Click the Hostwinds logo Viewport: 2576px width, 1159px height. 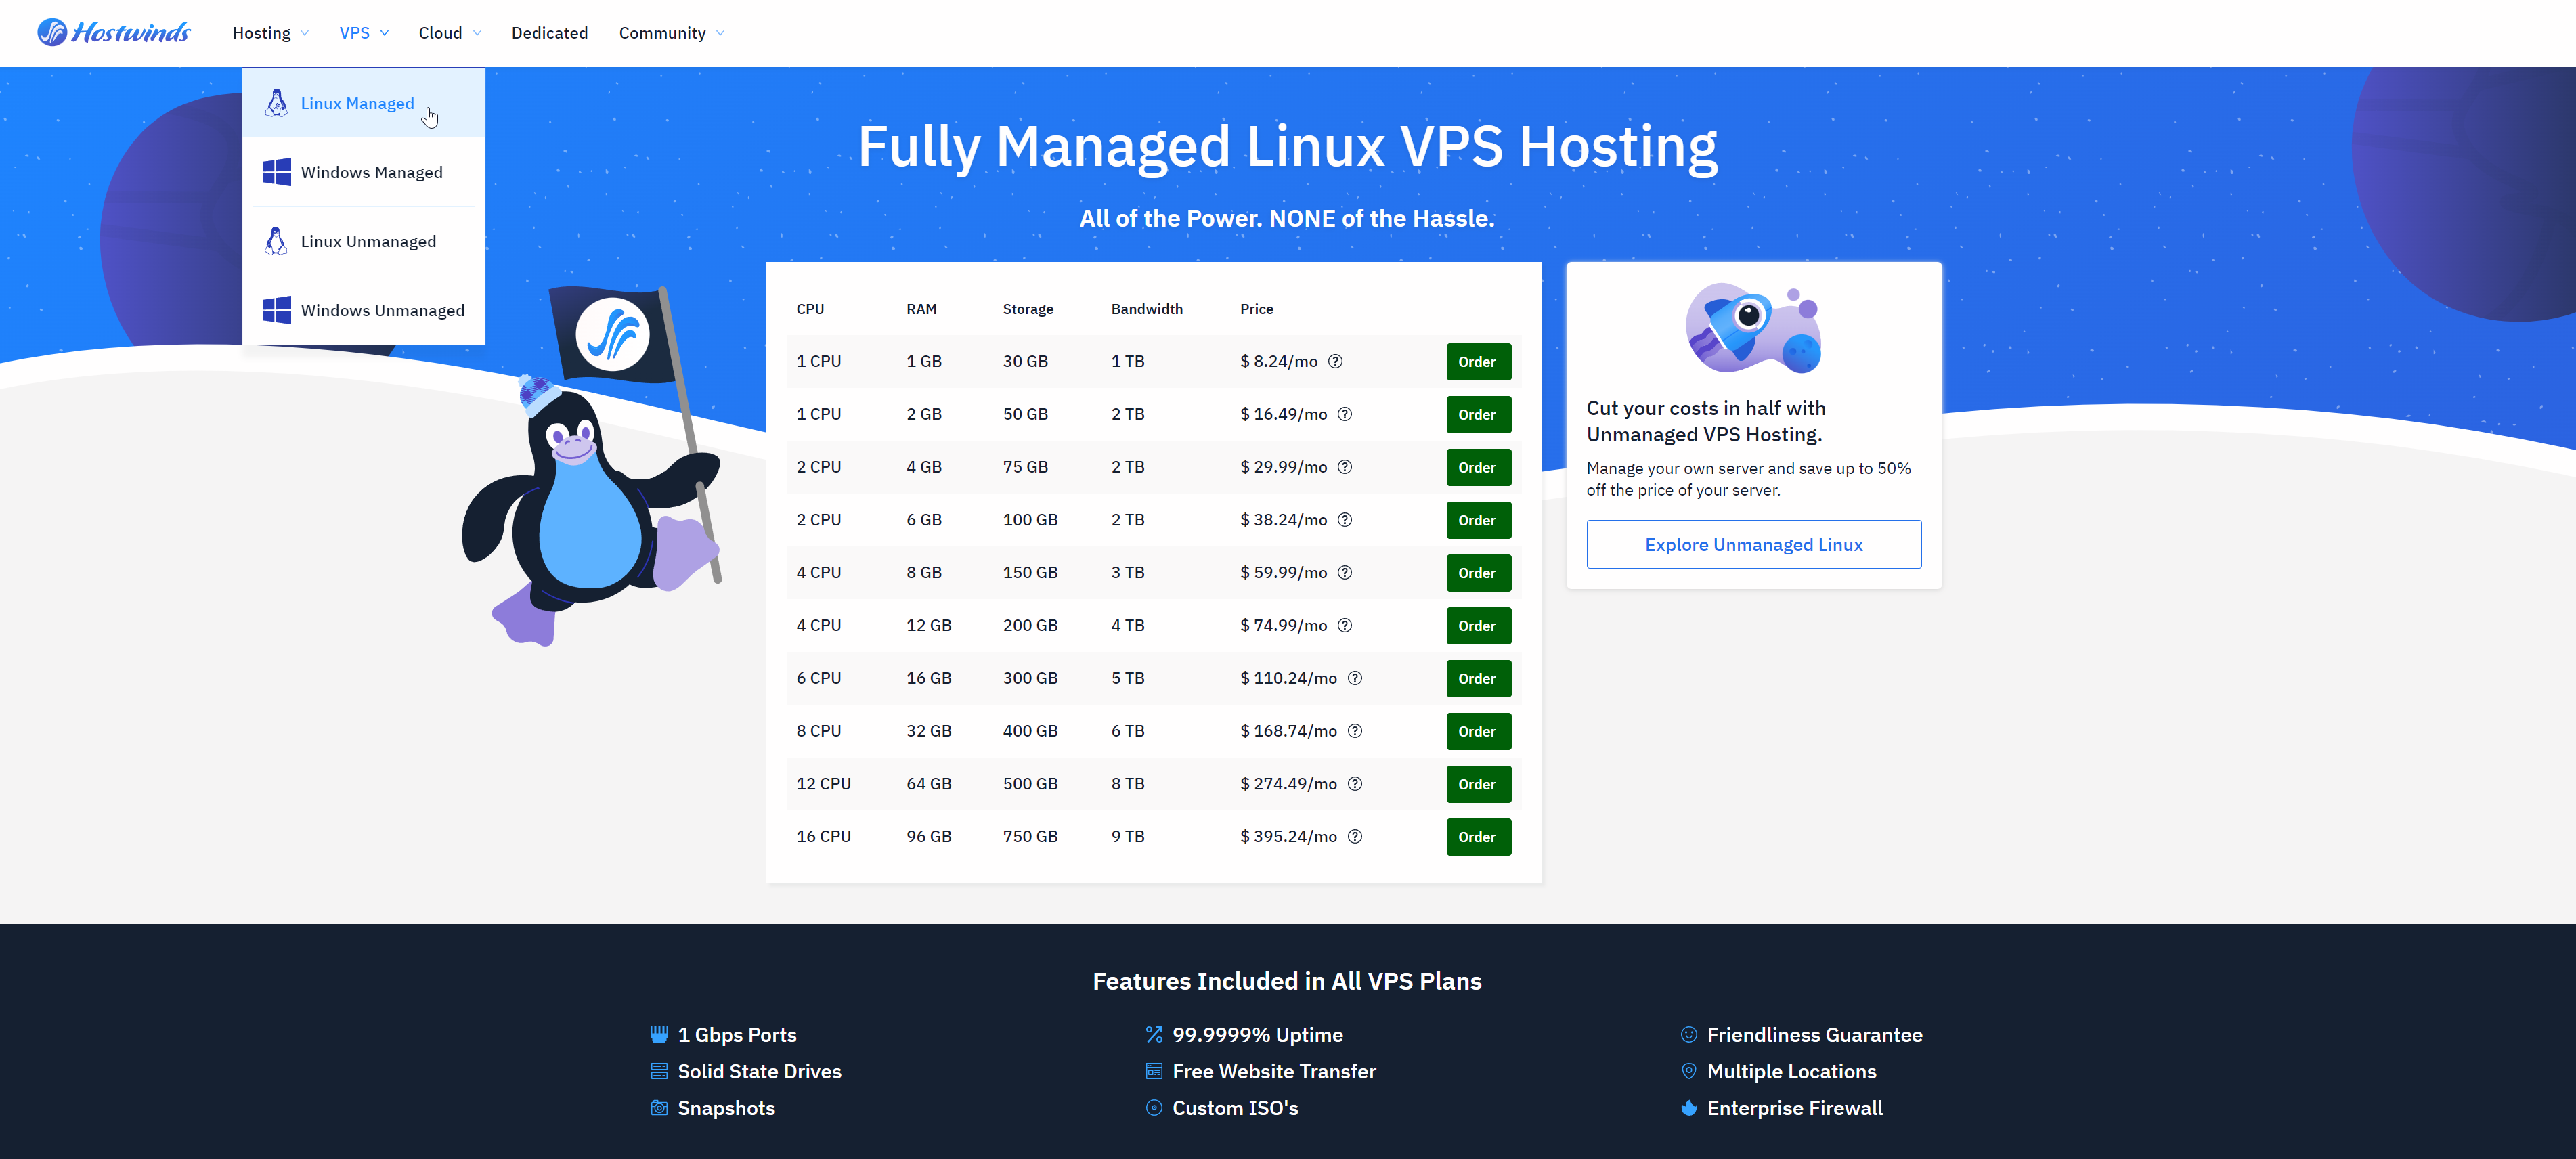114,33
